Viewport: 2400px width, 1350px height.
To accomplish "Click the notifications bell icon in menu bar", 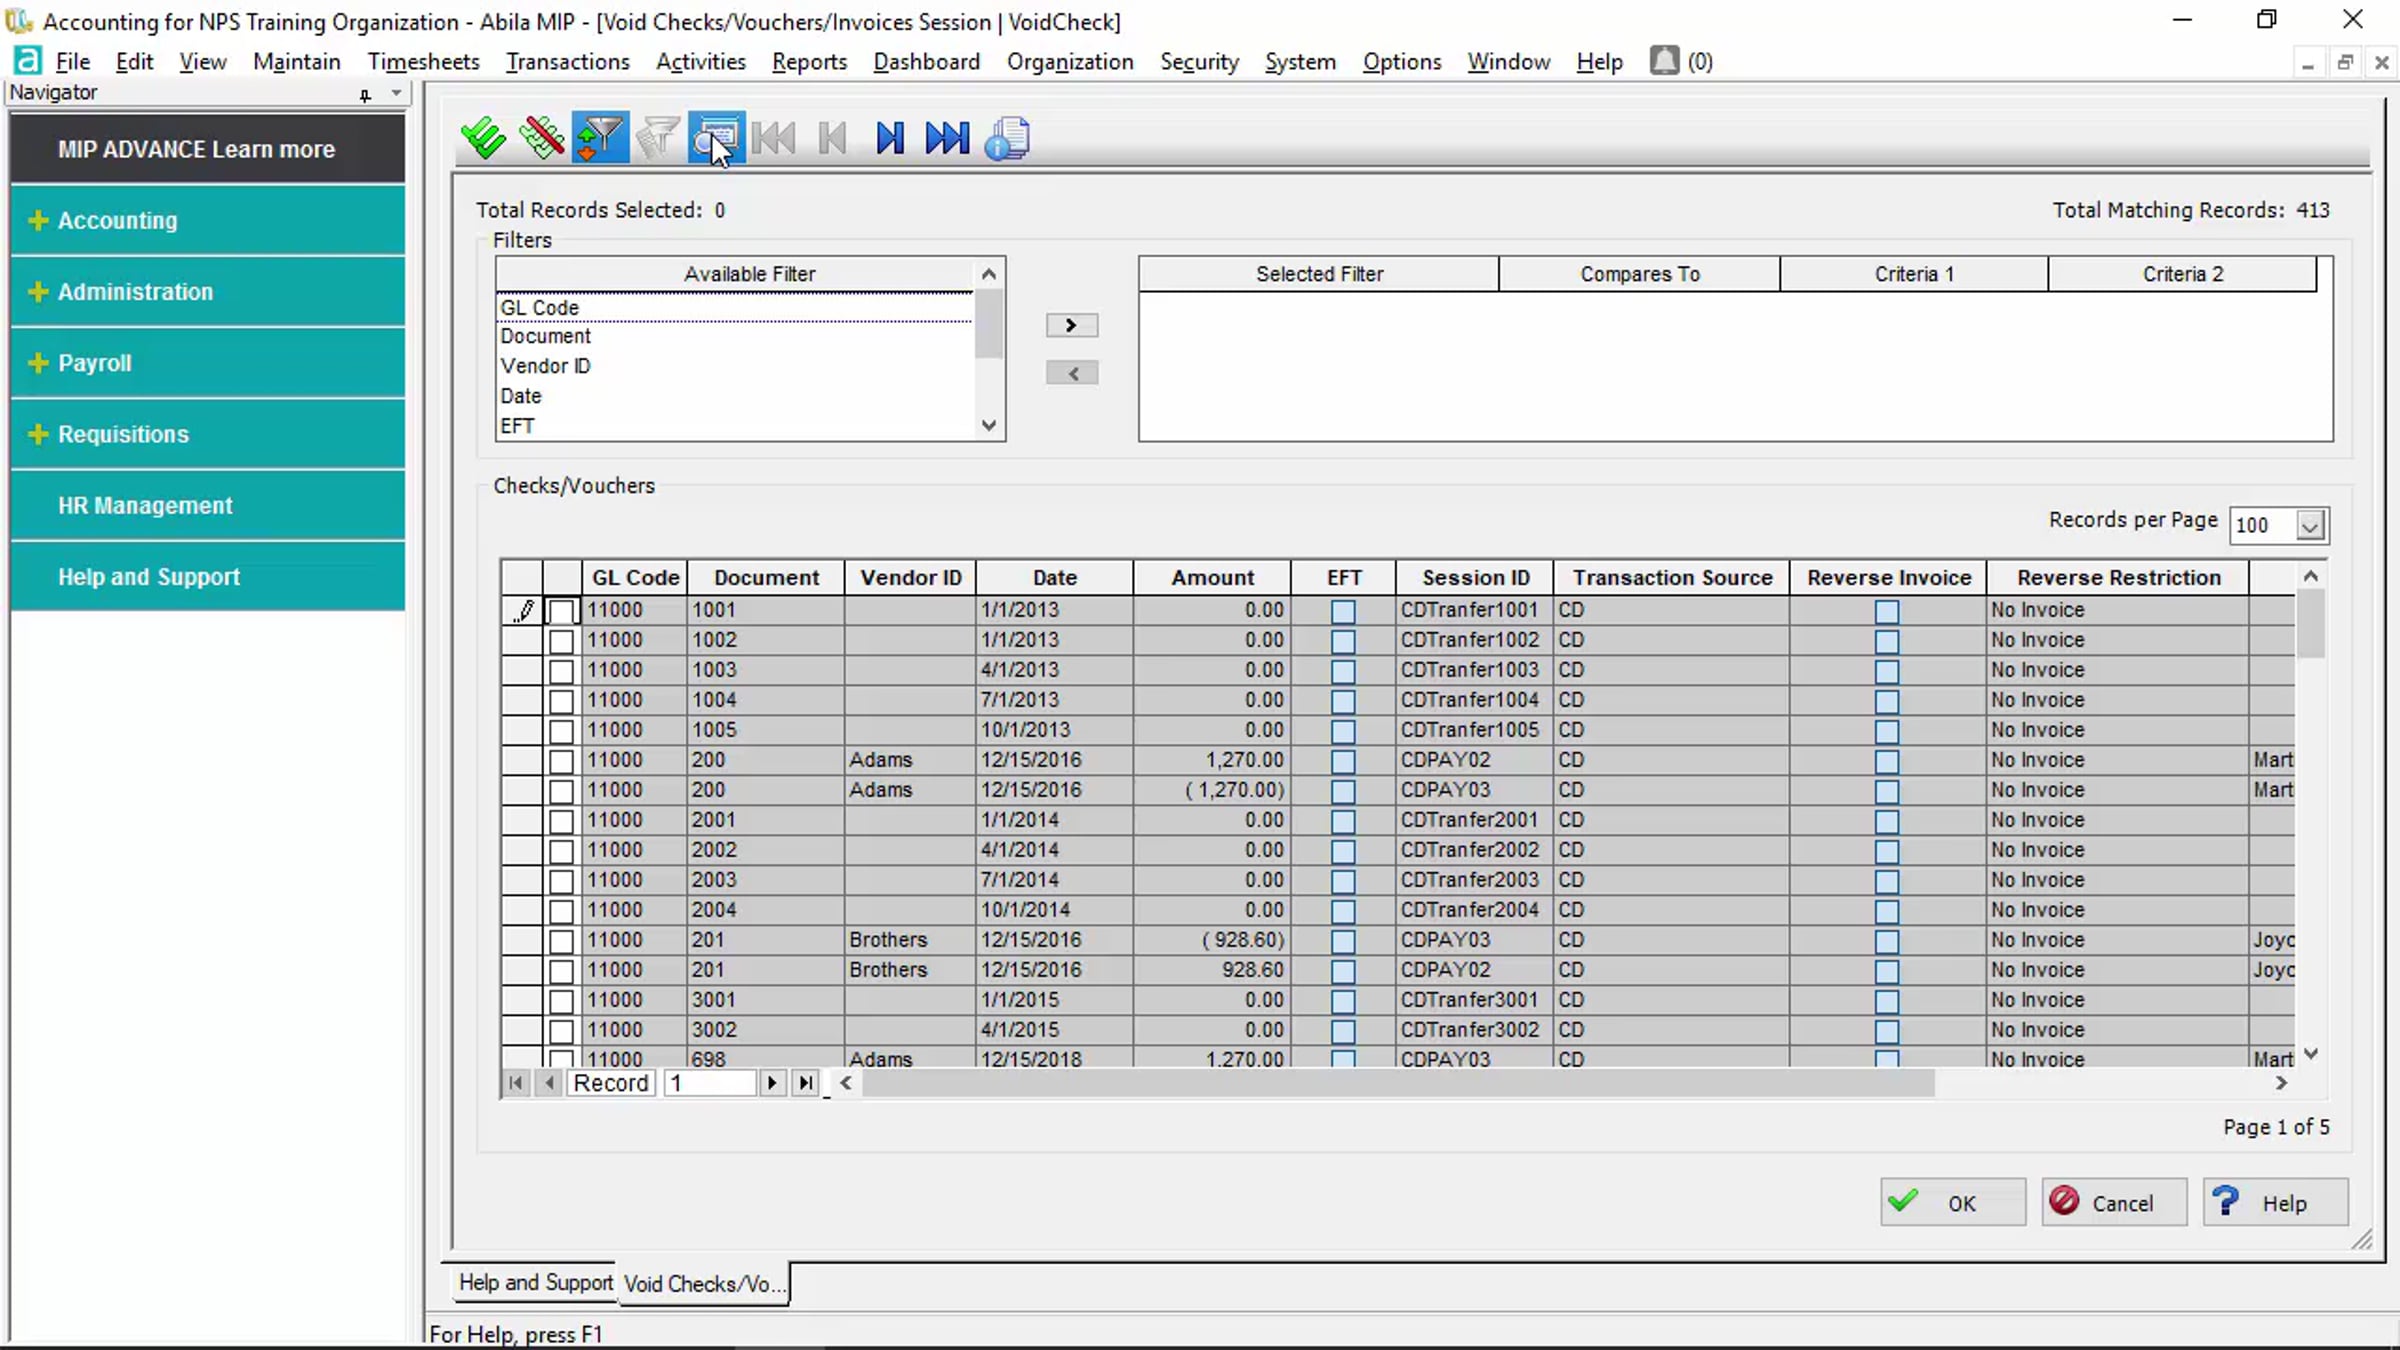I will (1664, 61).
